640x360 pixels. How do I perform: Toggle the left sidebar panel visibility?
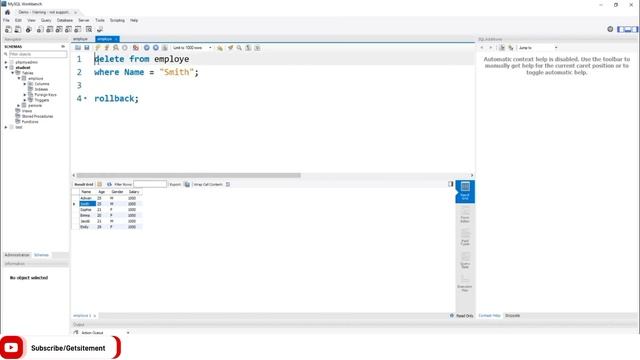(x=621, y=29)
